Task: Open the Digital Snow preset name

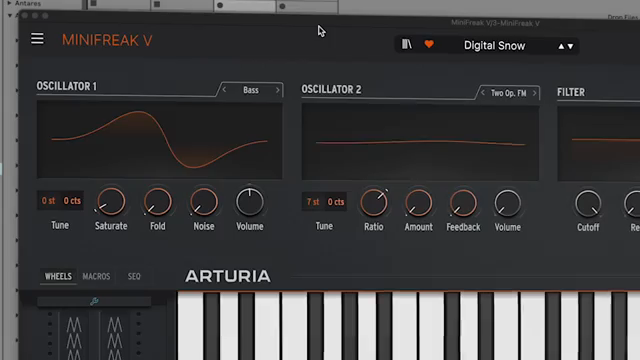Action: click(494, 46)
